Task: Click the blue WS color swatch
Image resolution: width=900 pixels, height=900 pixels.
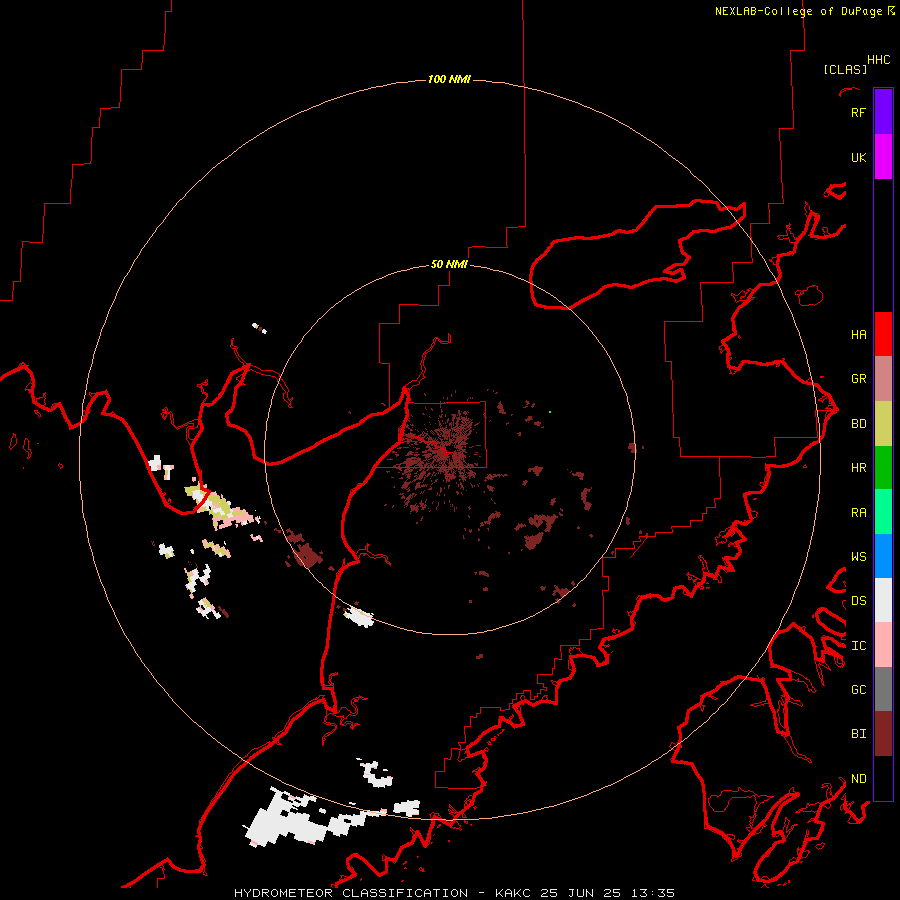Action: (883, 556)
